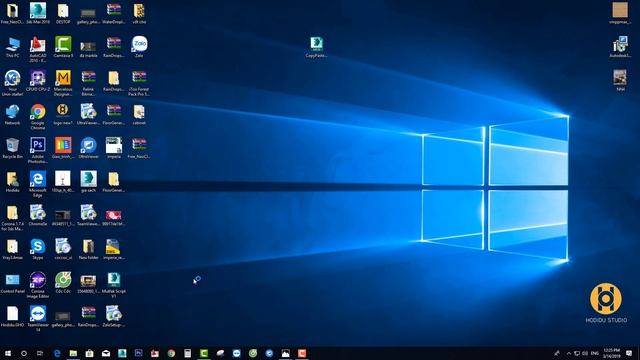Open the Control Panel desktop icon
The width and height of the screenshot is (640, 360).
12,283
